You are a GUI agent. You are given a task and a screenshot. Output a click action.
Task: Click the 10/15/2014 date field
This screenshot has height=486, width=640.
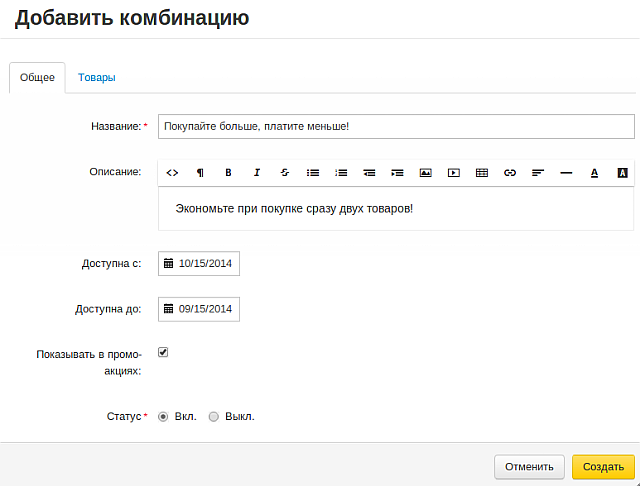click(x=199, y=264)
